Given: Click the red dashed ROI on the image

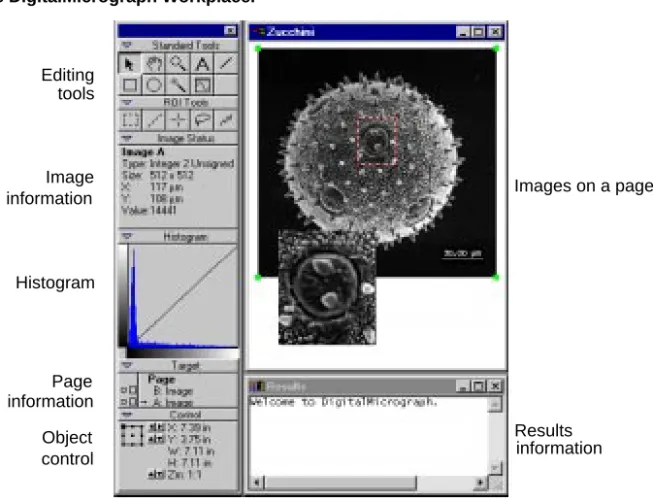Looking at the screenshot, I should [377, 140].
